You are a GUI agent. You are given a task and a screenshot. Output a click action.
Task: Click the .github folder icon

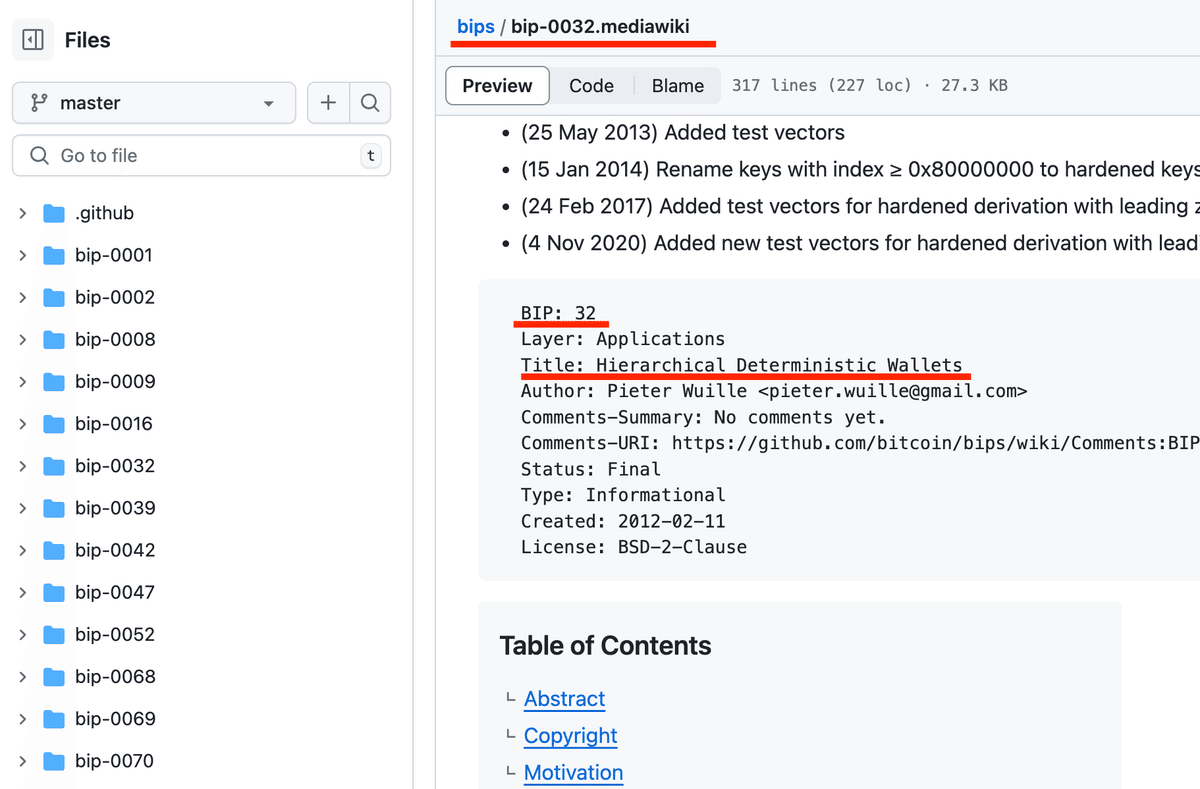click(x=54, y=213)
